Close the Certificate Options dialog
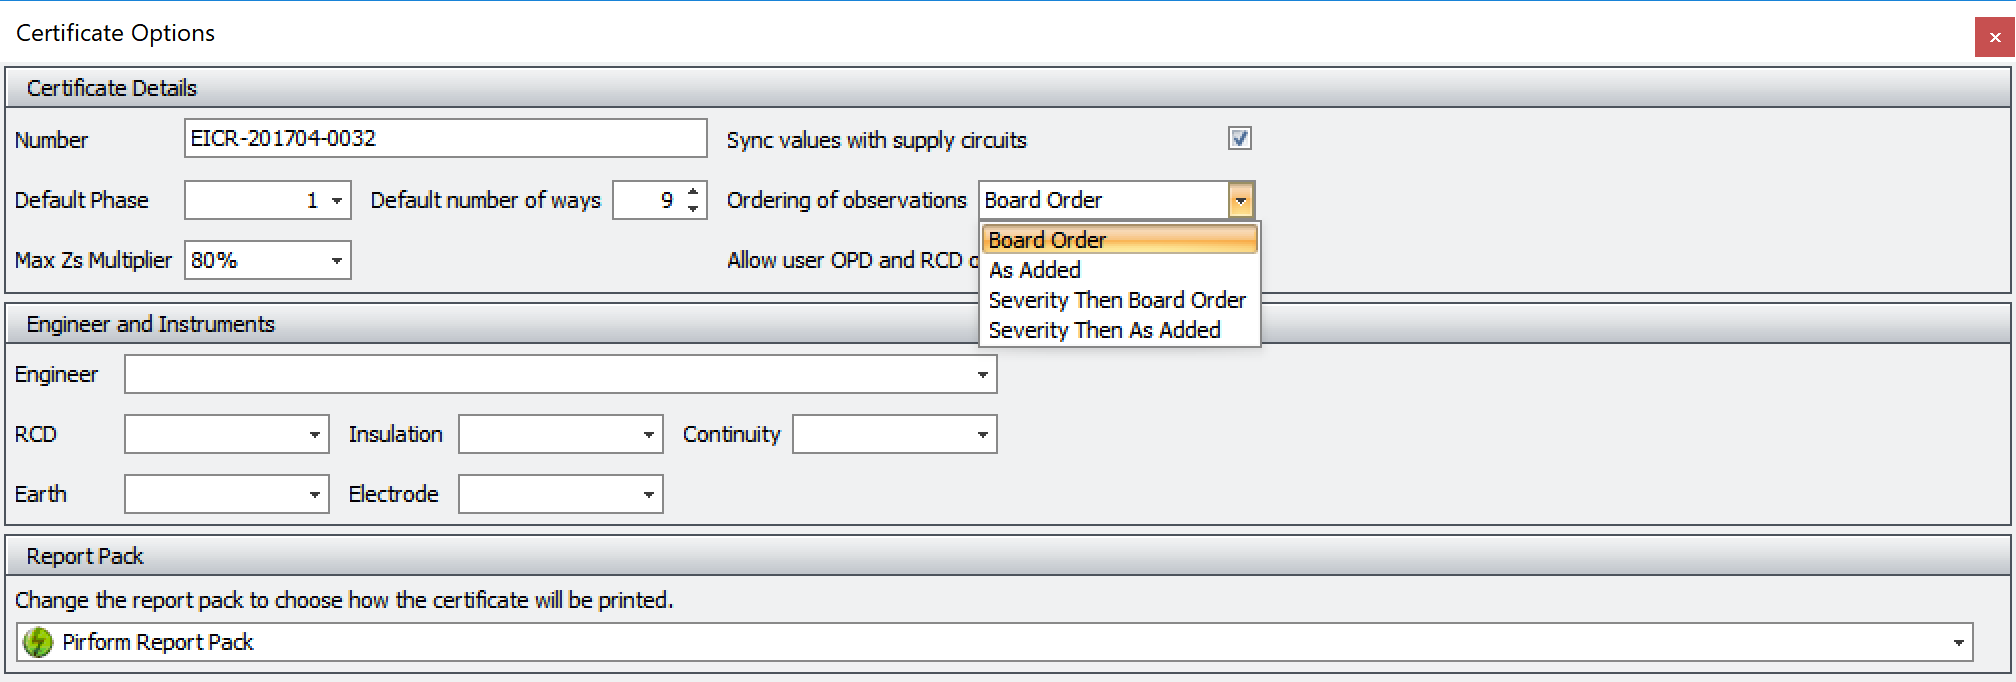Viewport: 2016px width, 682px height. coord(1994,38)
